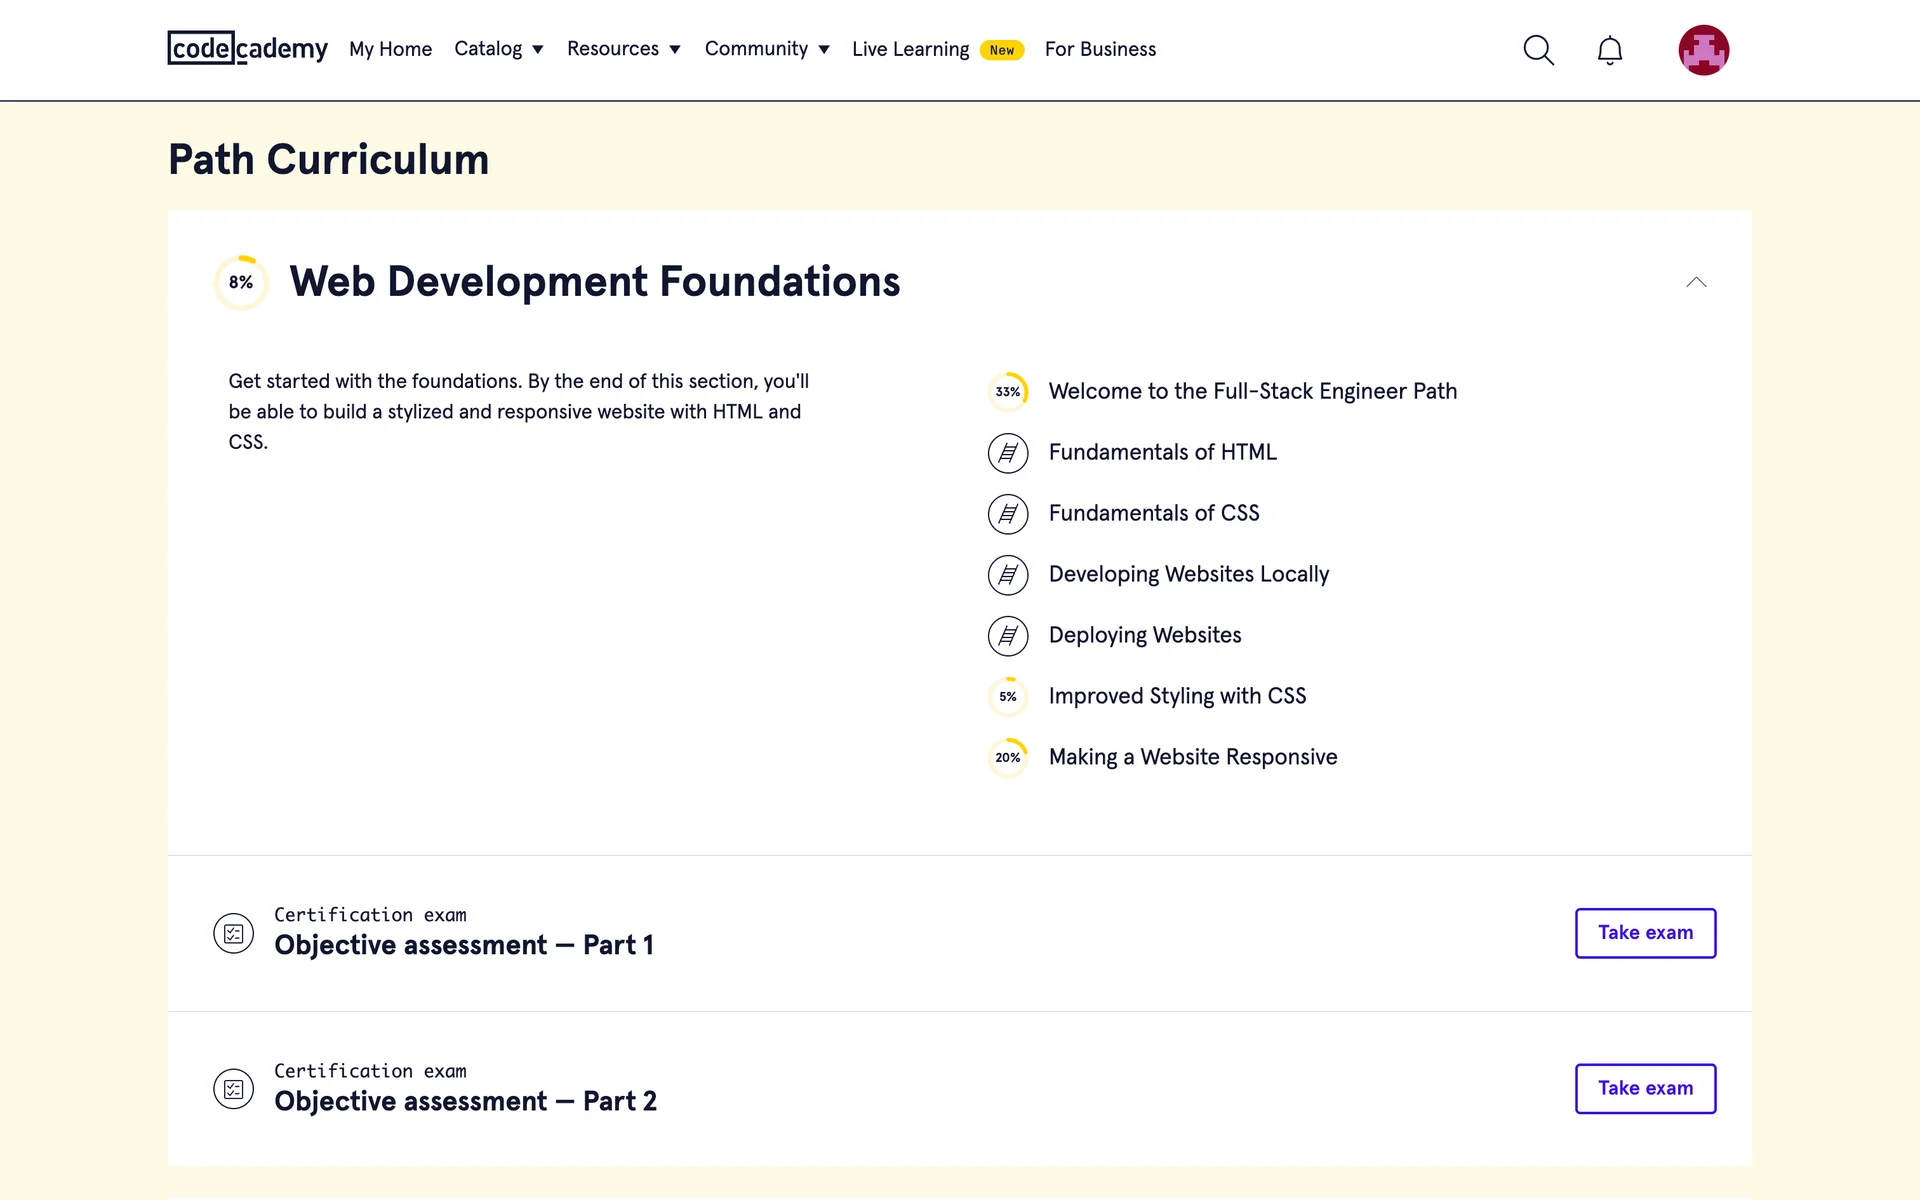Expand the Catalog dropdown menu

498,49
